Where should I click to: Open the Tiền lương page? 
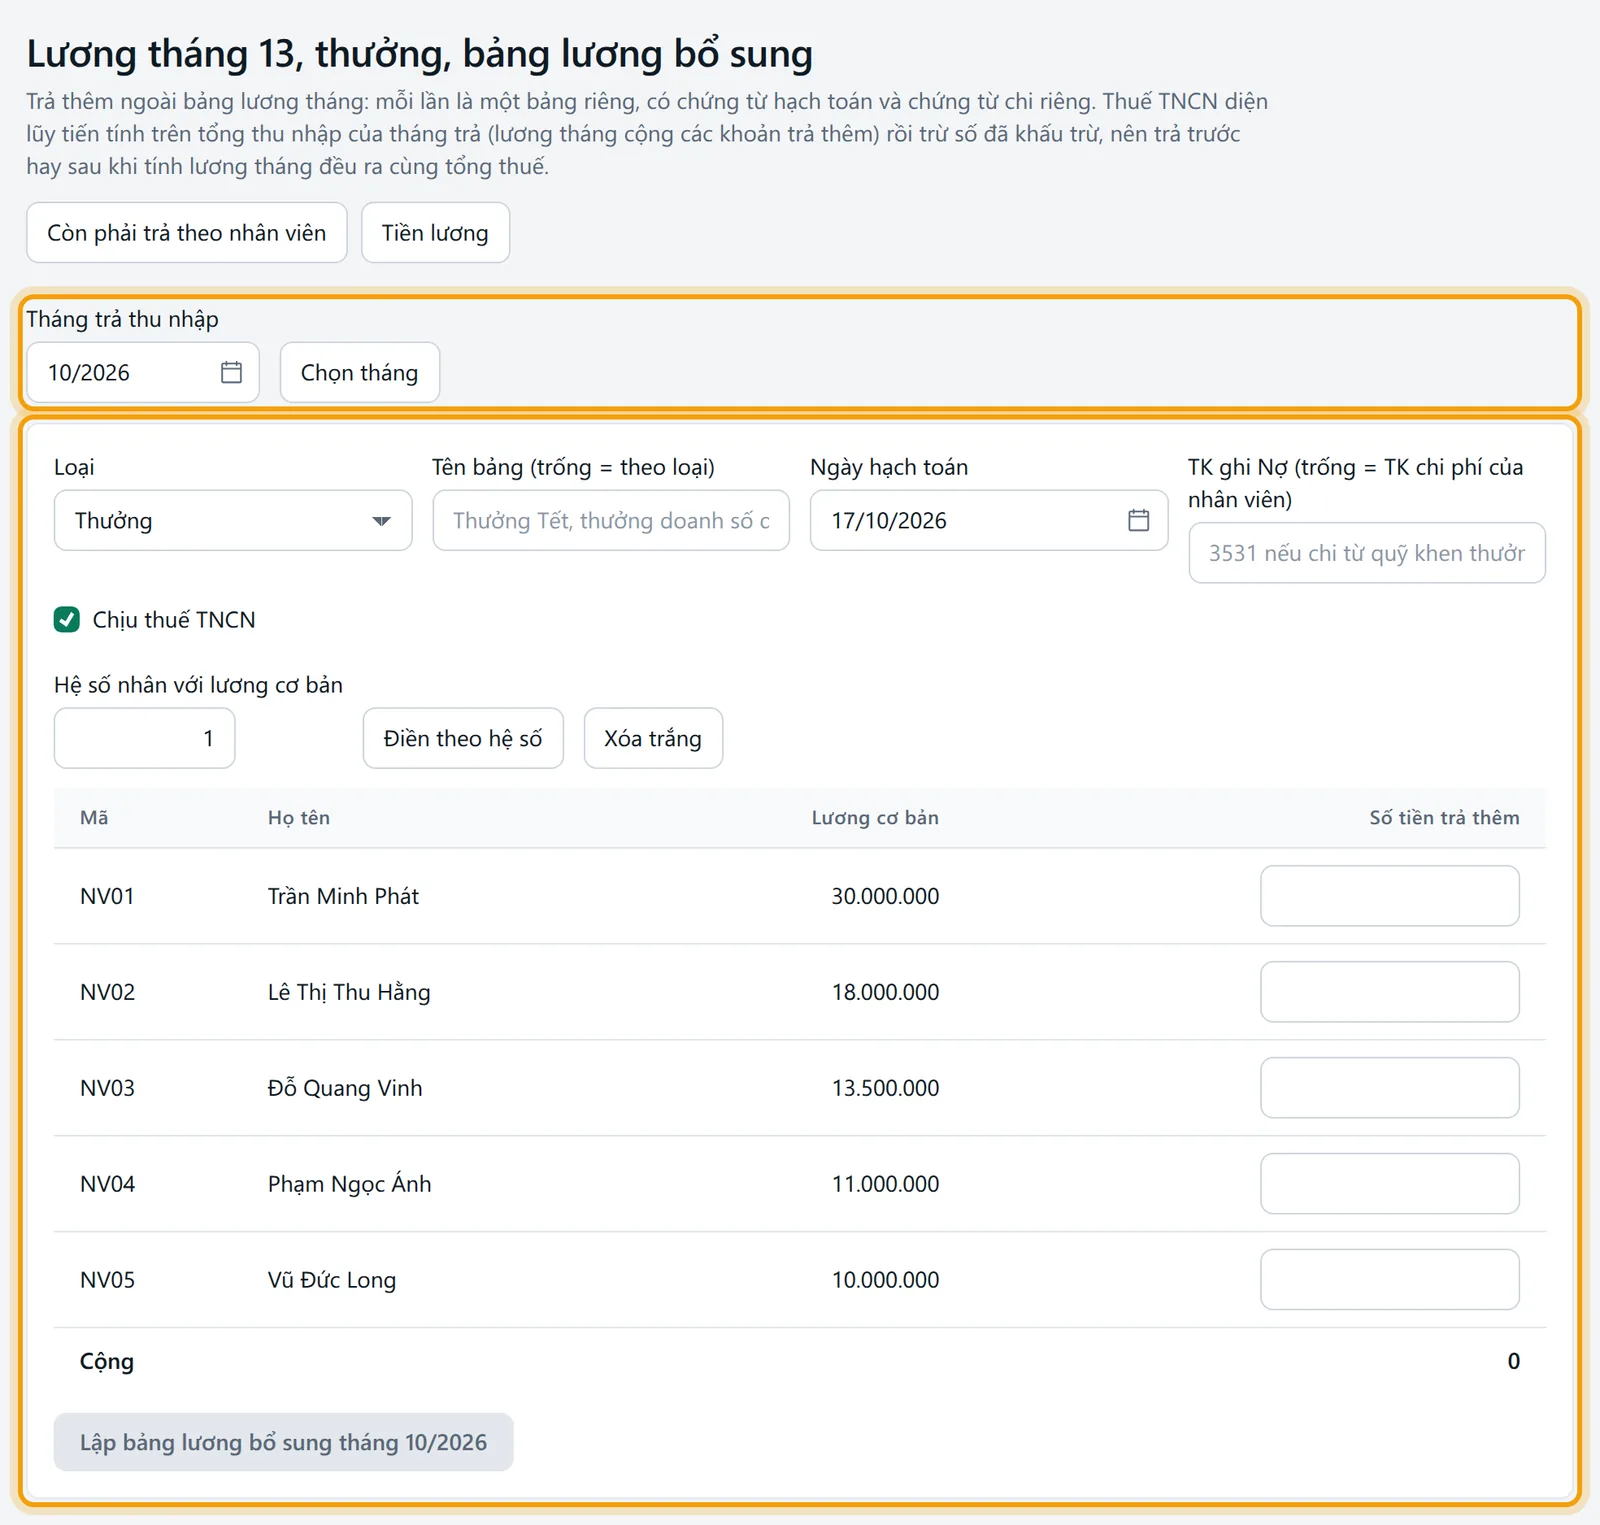pos(435,233)
